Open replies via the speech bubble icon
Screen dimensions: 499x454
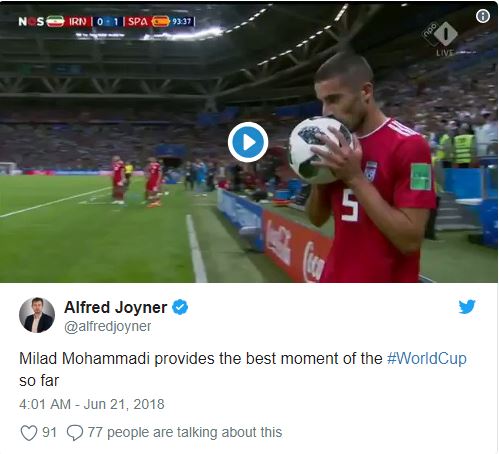coord(75,433)
